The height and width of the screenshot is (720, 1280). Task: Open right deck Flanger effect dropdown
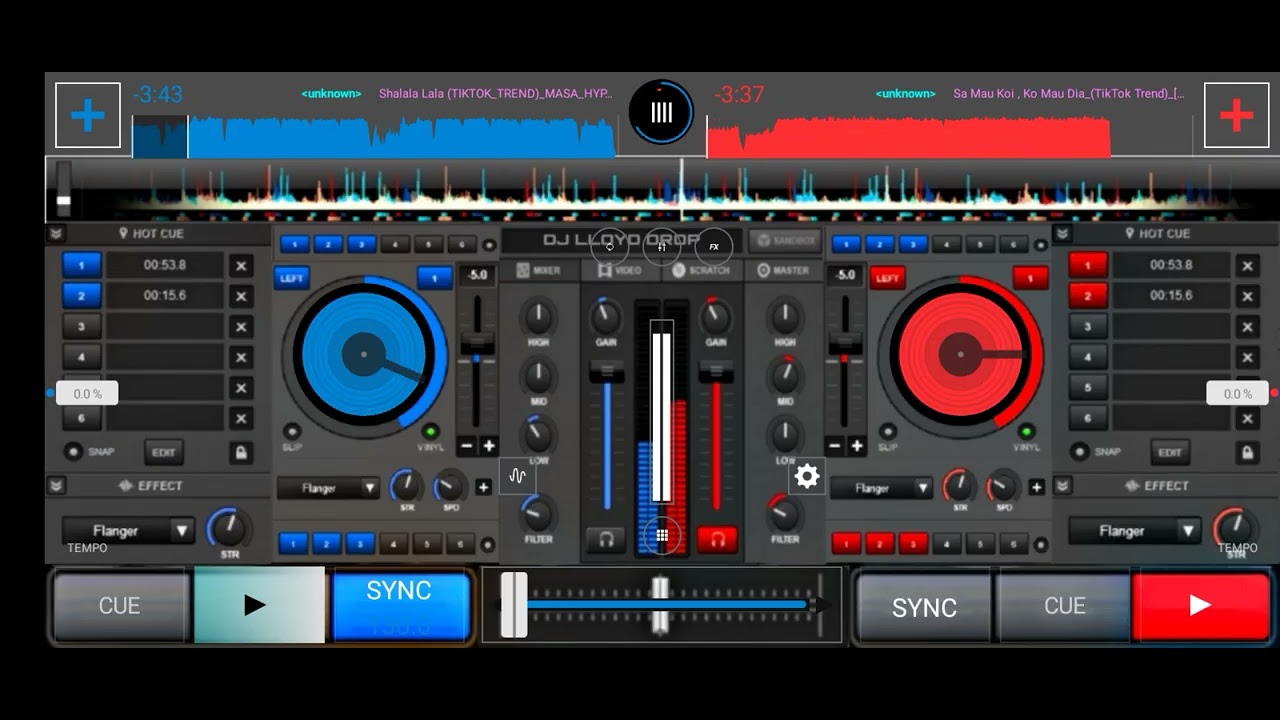pos(881,488)
